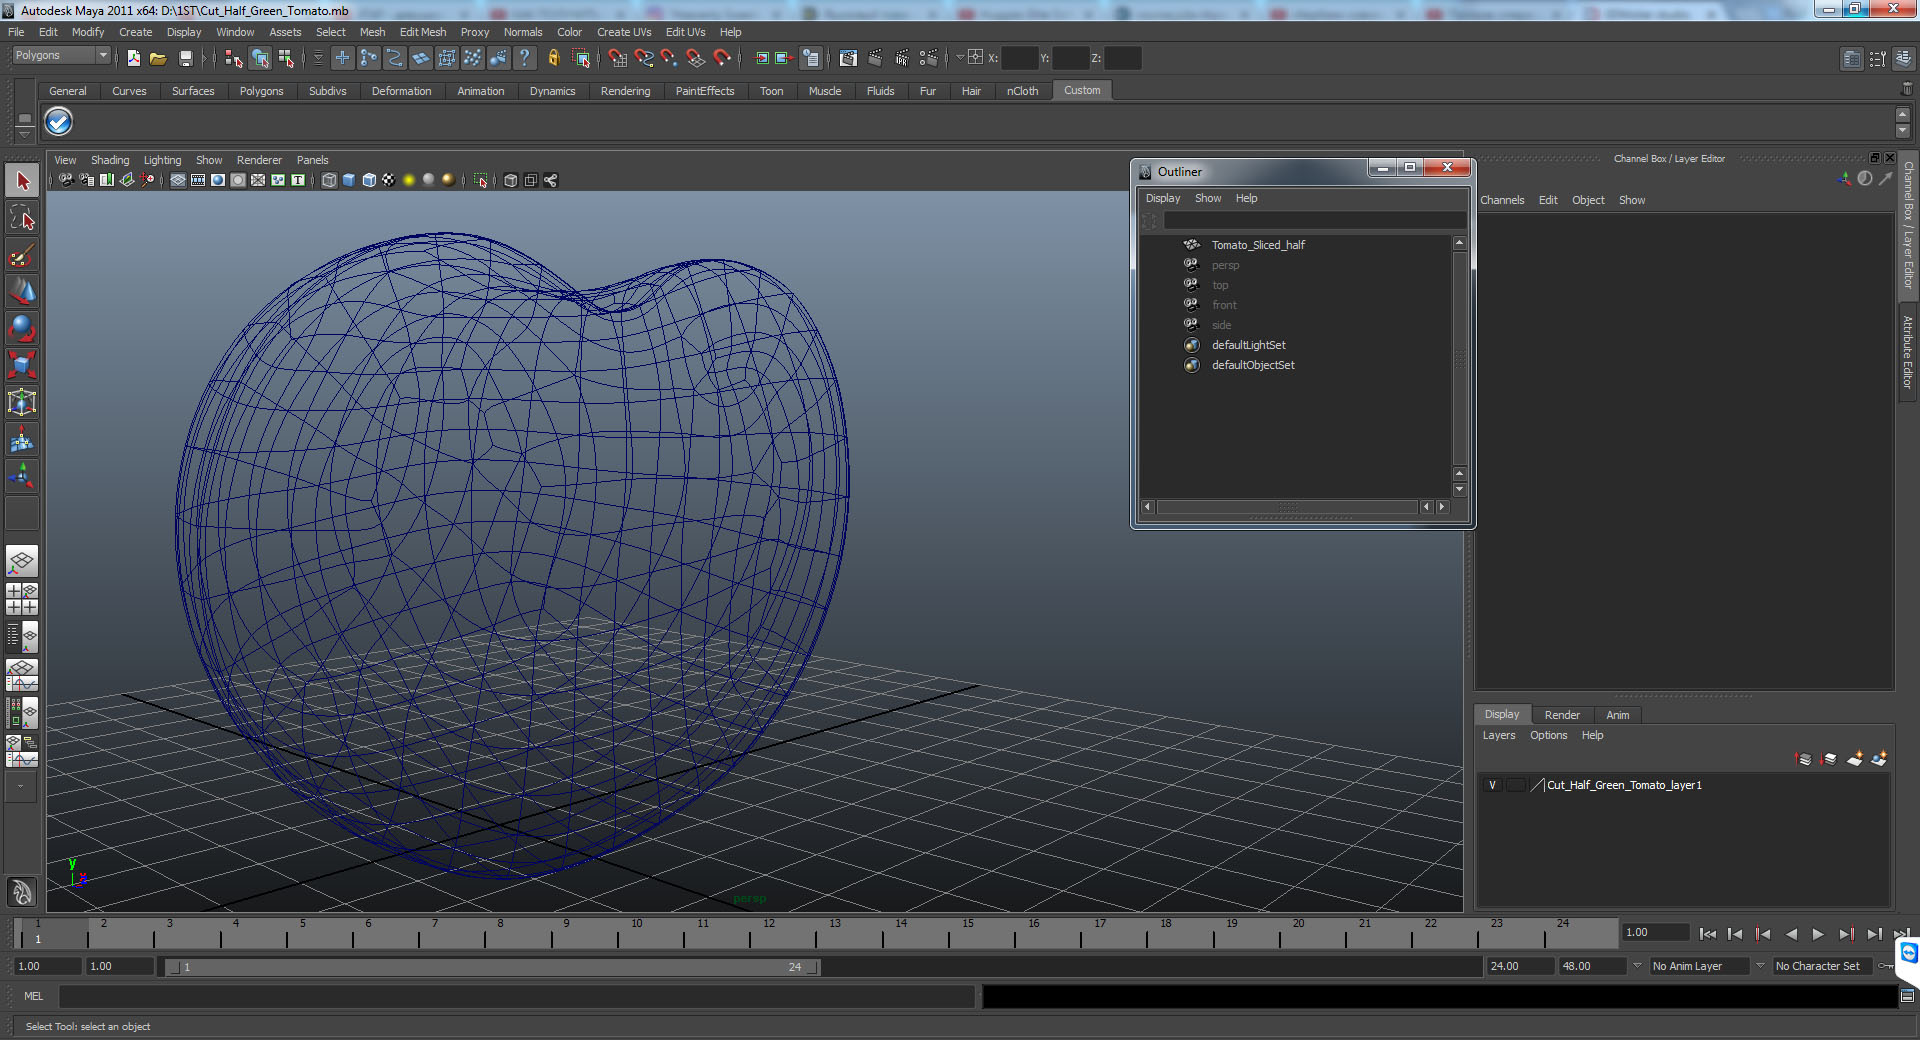Toggle Use all lights yellow sphere button
This screenshot has height=1040, width=1920.
click(x=409, y=180)
